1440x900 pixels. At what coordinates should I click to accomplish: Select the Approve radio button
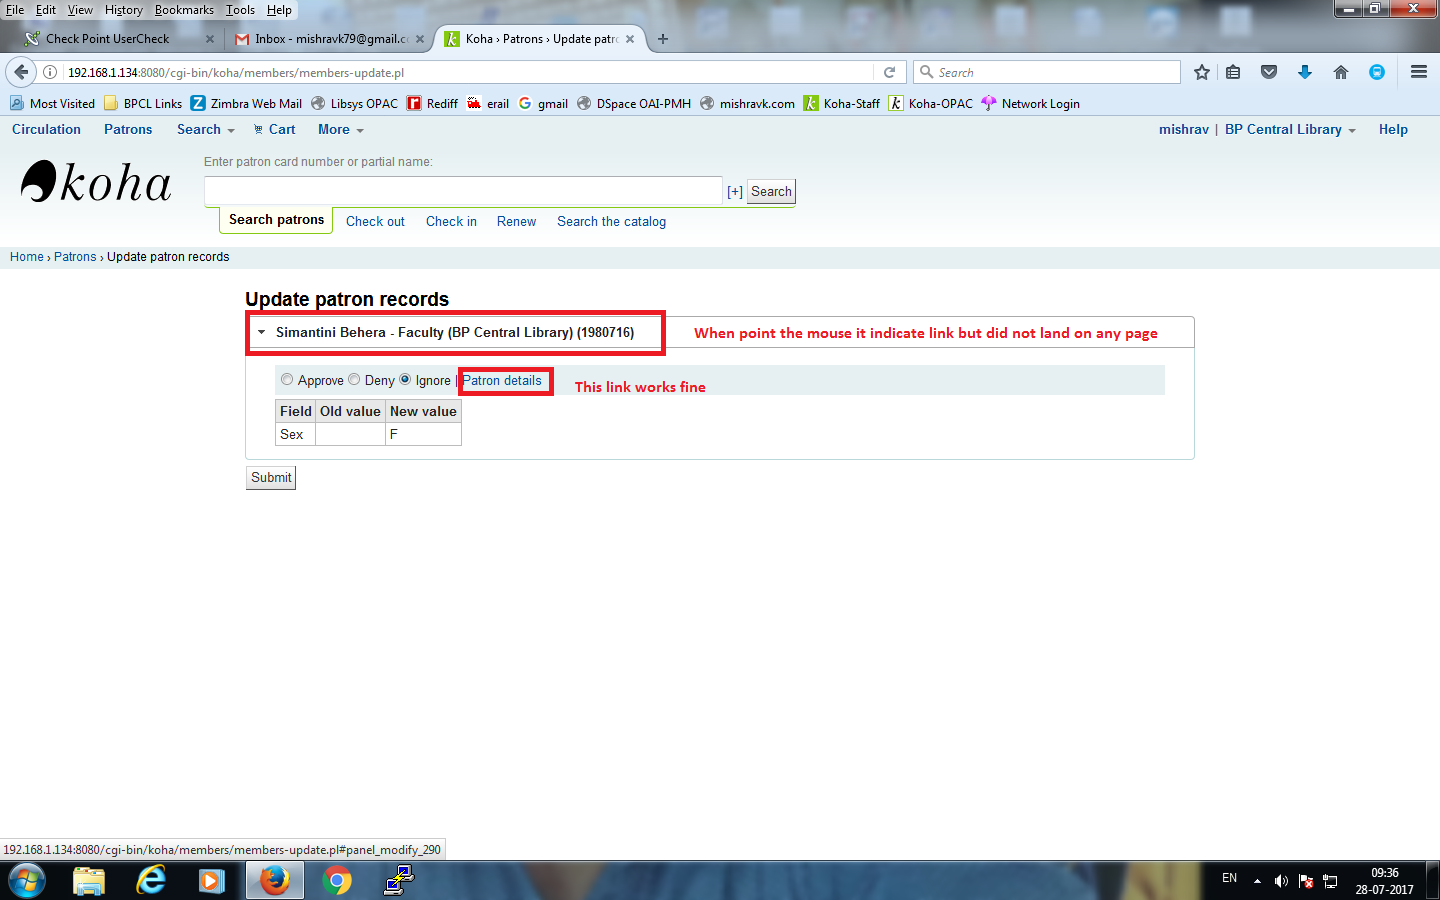(x=287, y=380)
